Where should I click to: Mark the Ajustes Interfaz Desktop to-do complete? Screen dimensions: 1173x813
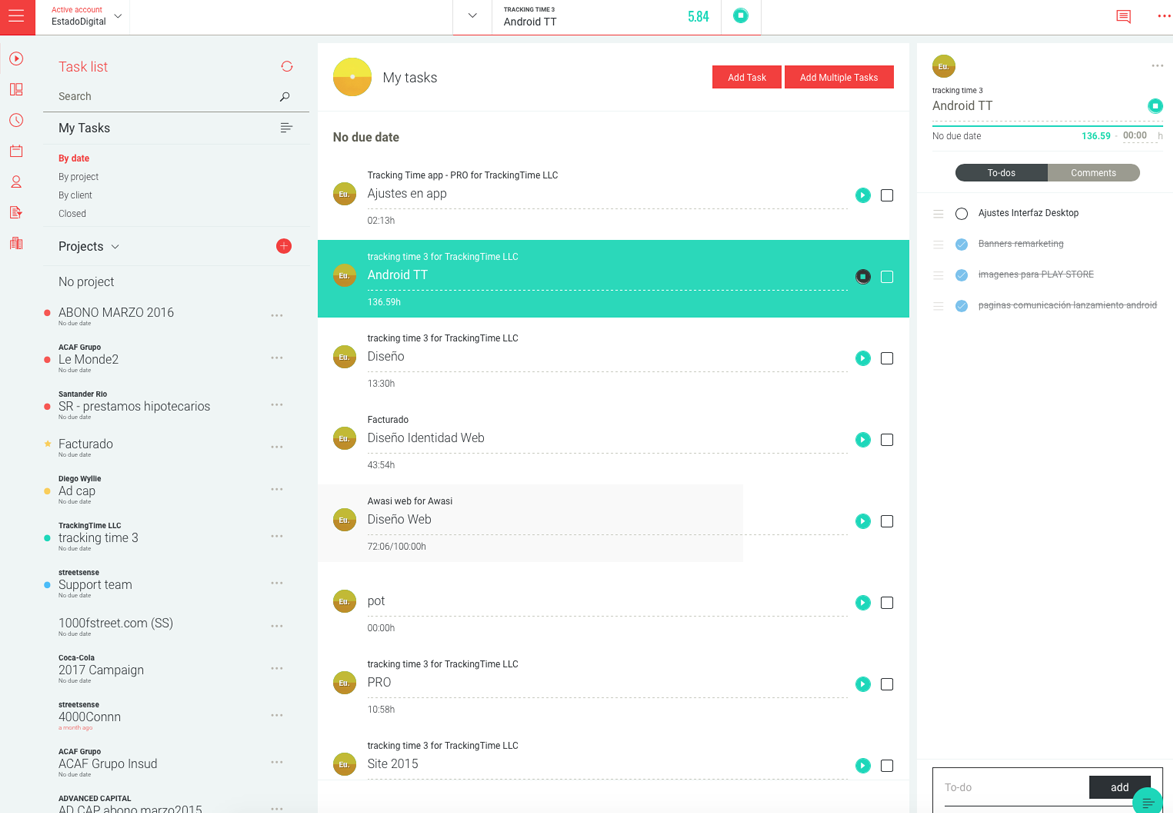[960, 213]
